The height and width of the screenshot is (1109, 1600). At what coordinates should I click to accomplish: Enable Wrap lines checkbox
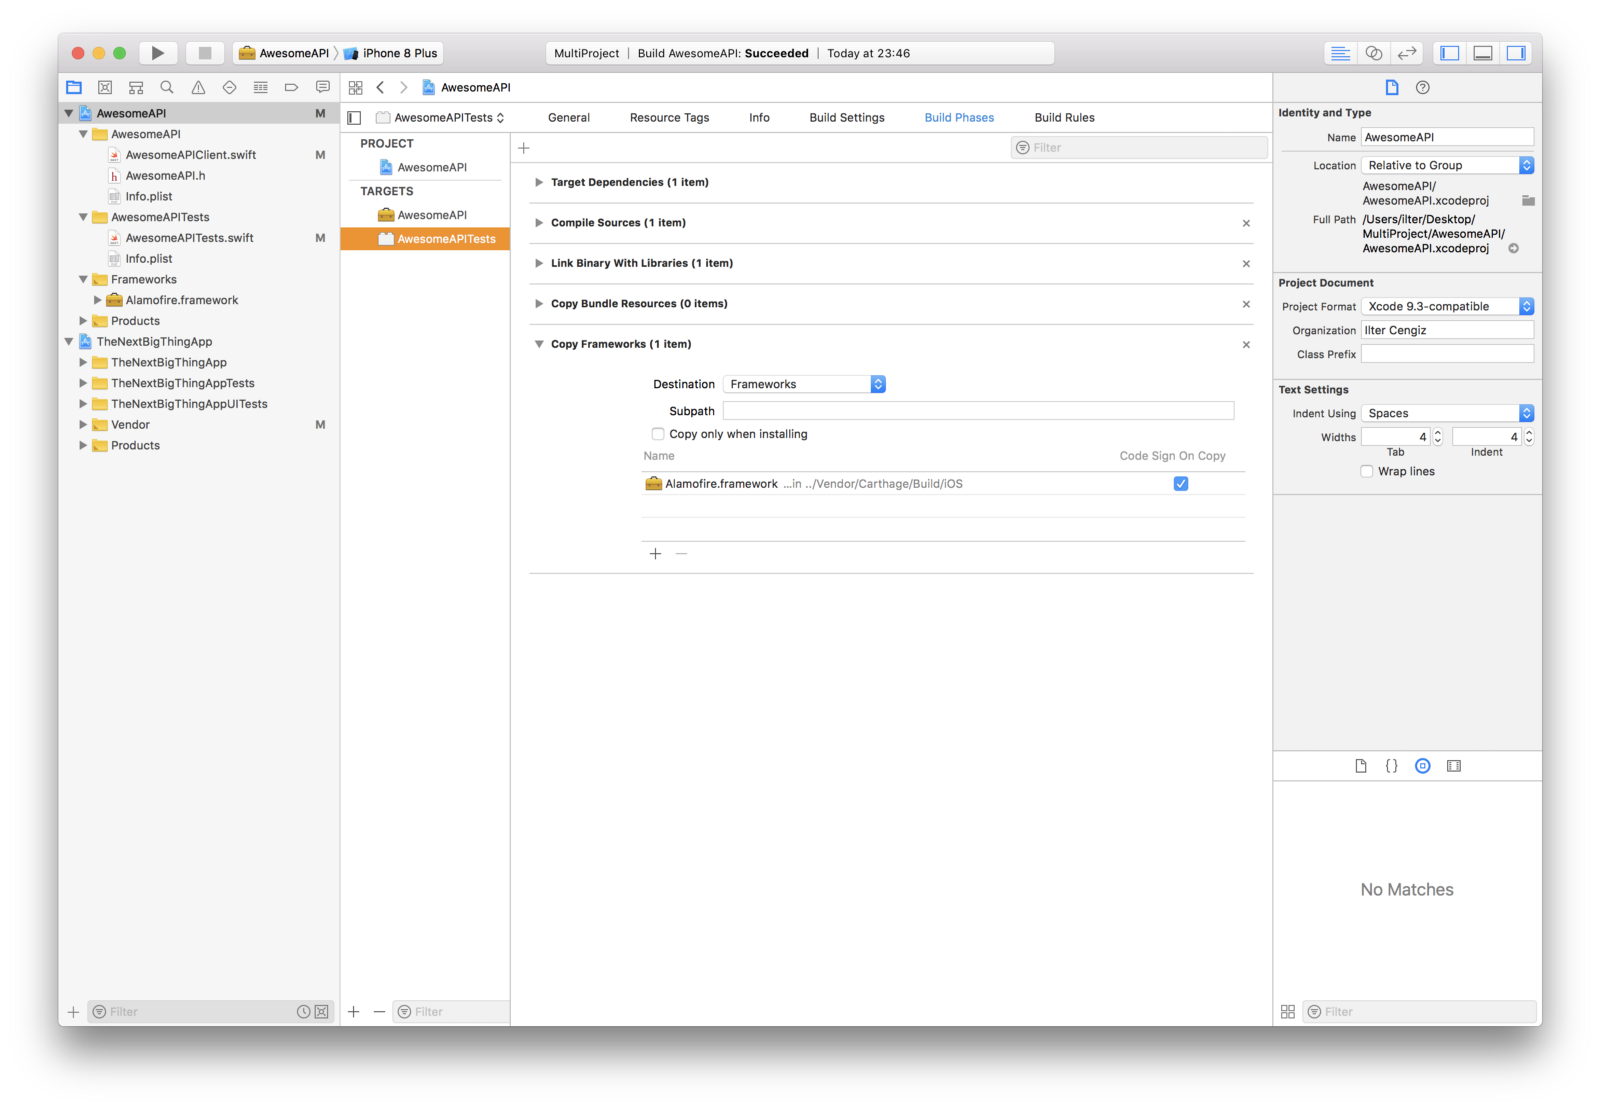pyautogui.click(x=1367, y=472)
